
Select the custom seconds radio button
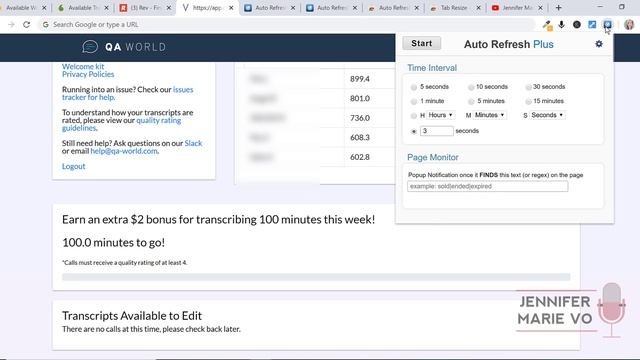tap(414, 131)
